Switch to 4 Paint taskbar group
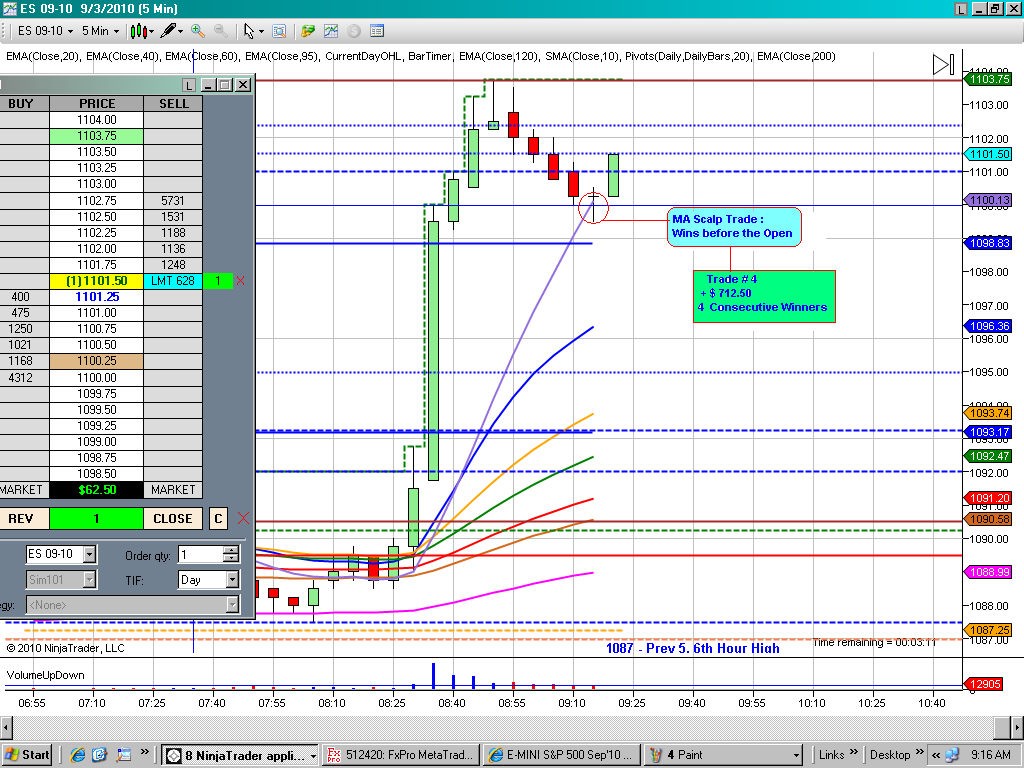The height and width of the screenshot is (768, 1024). (723, 755)
